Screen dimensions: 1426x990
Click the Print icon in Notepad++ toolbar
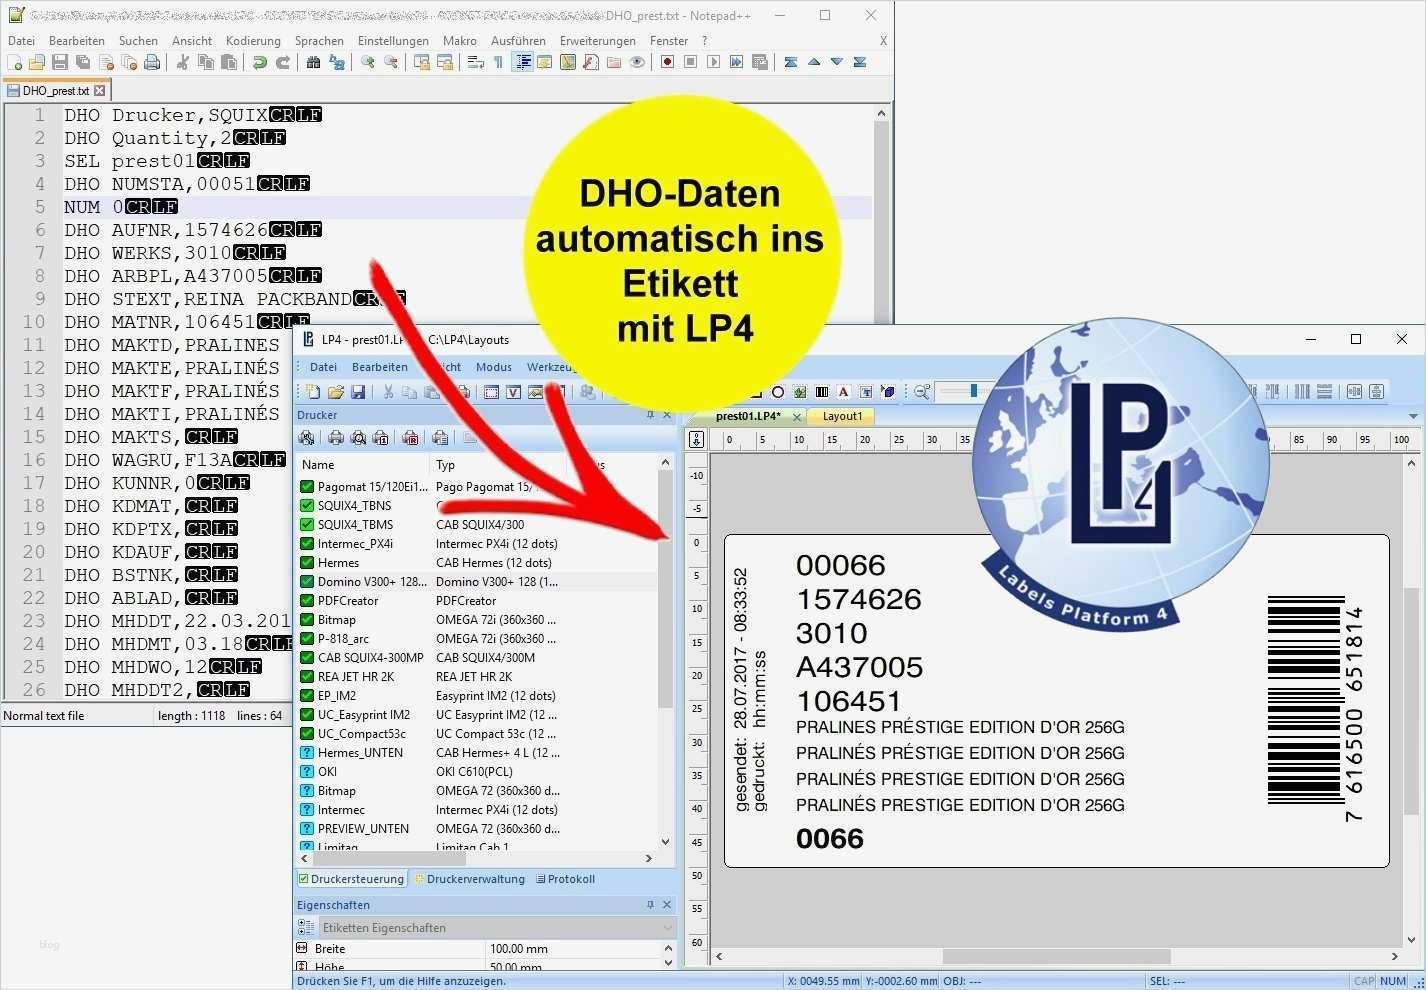(152, 62)
